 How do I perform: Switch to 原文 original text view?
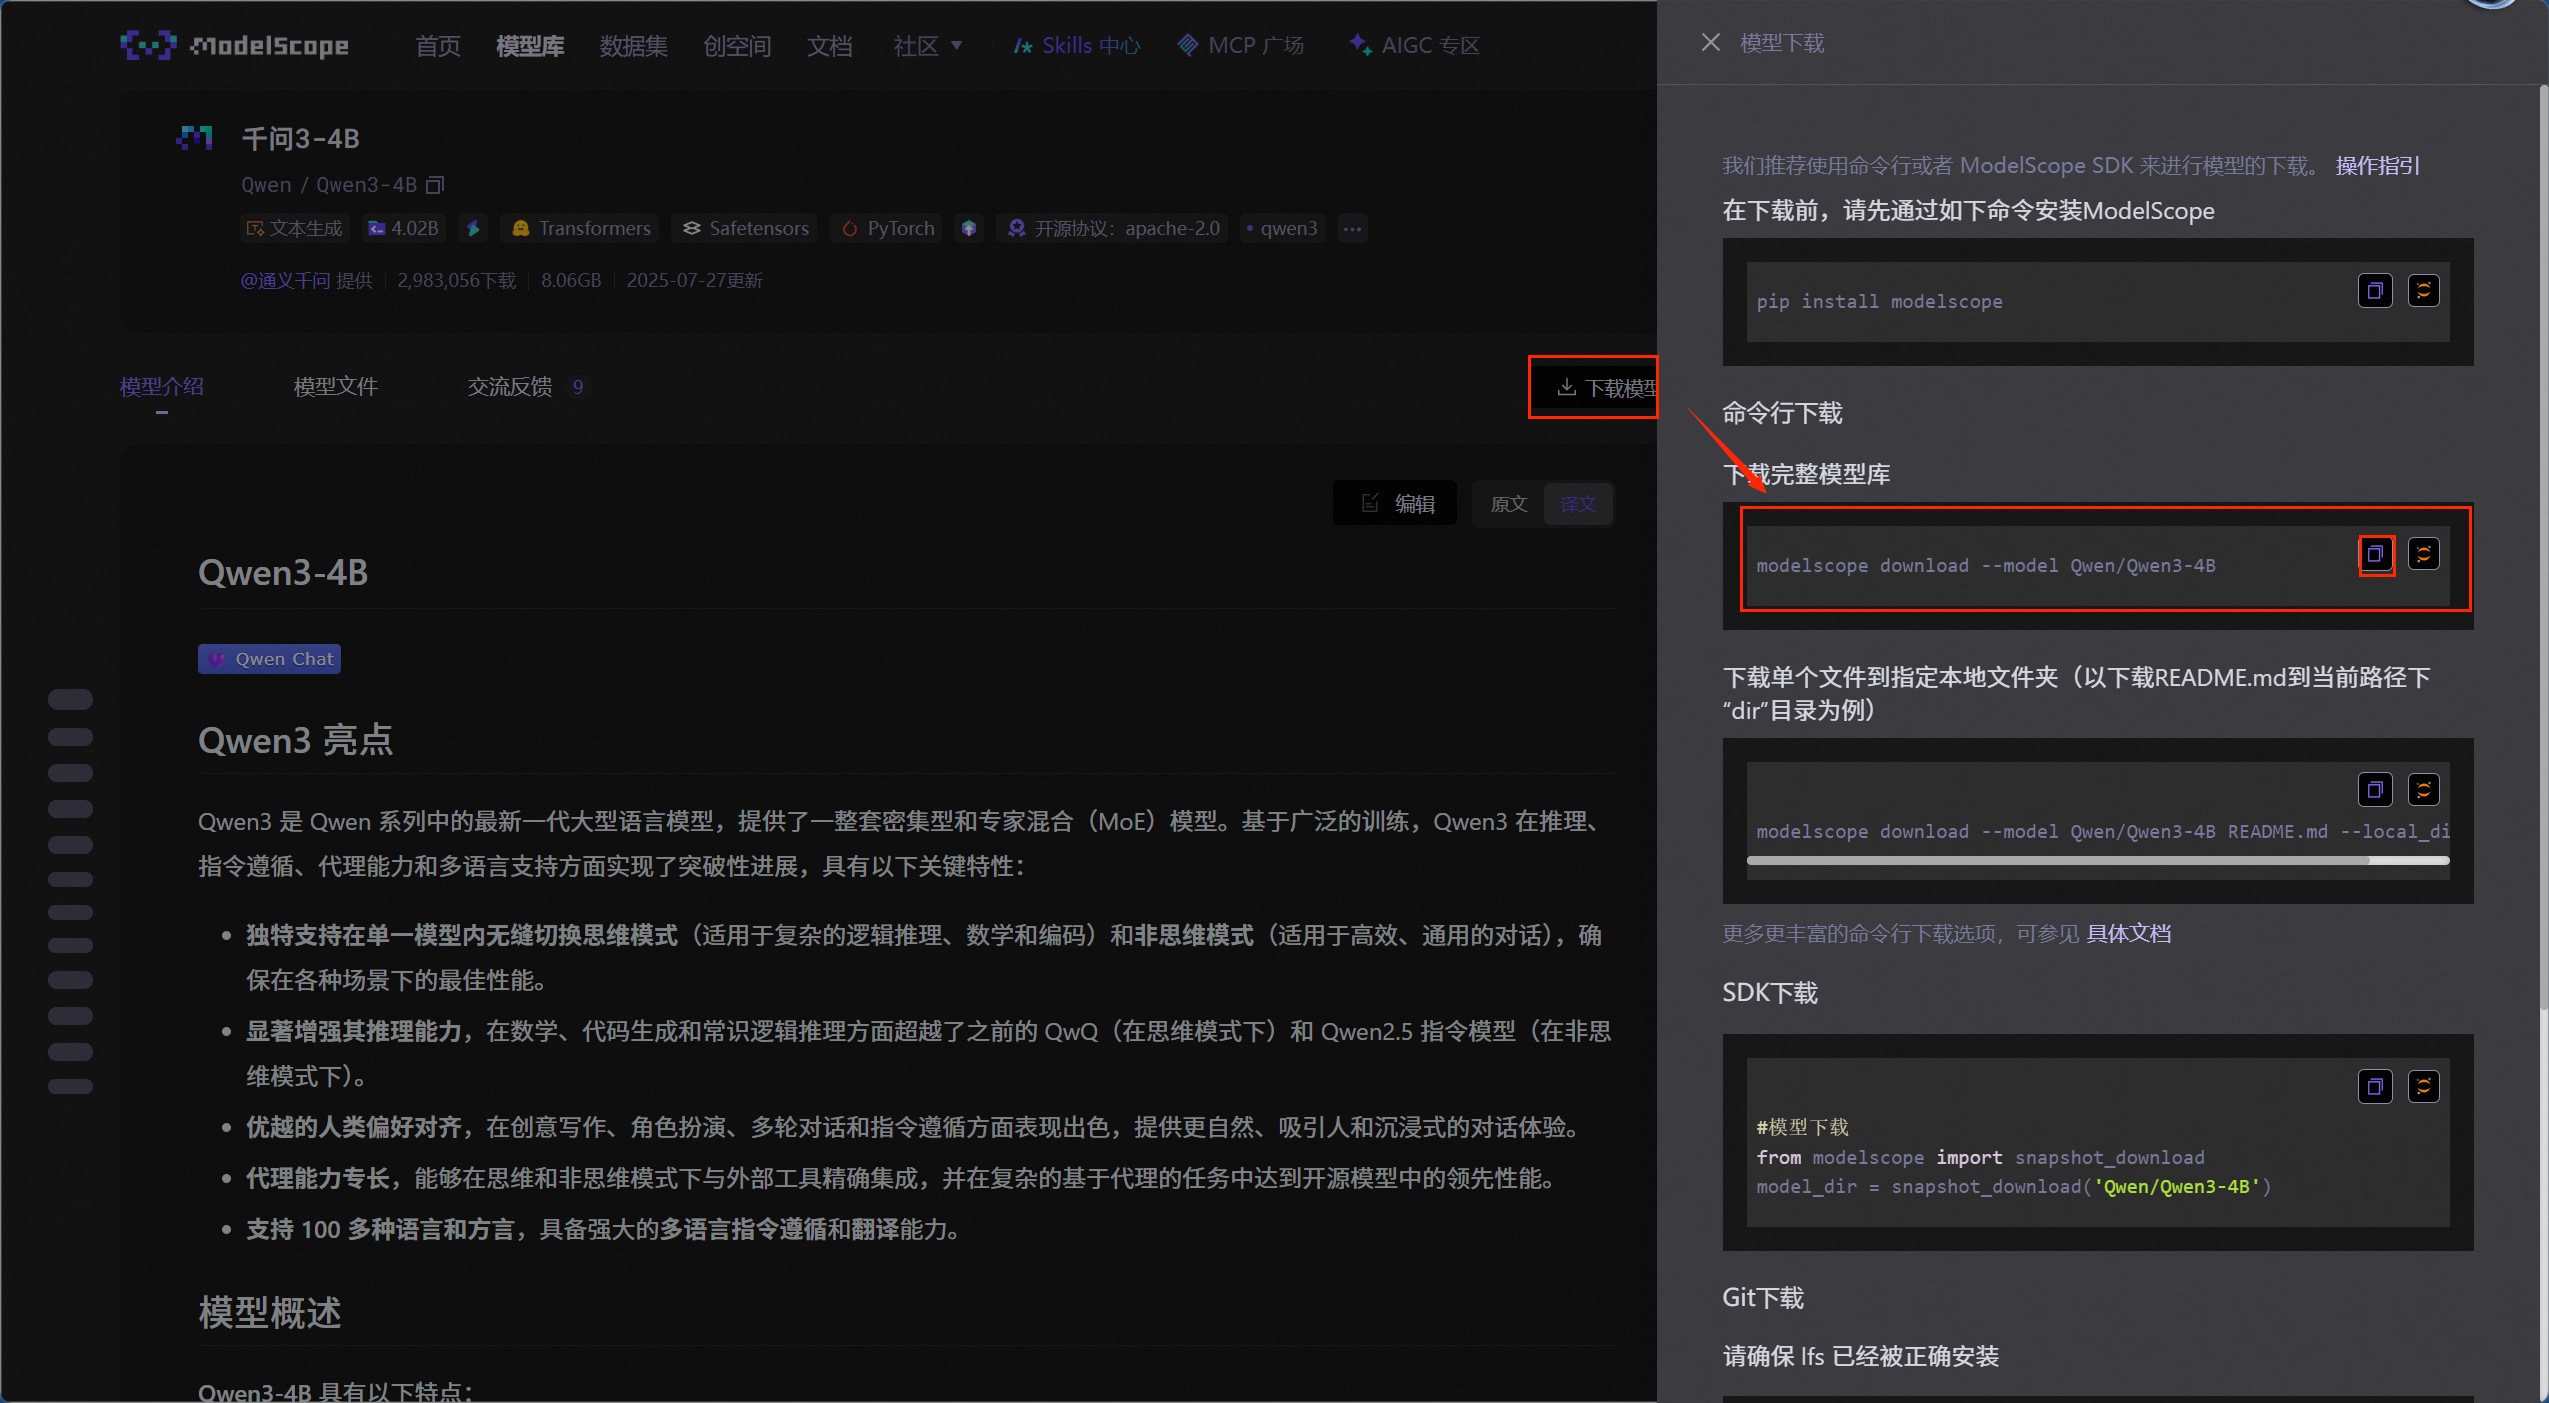(1508, 504)
